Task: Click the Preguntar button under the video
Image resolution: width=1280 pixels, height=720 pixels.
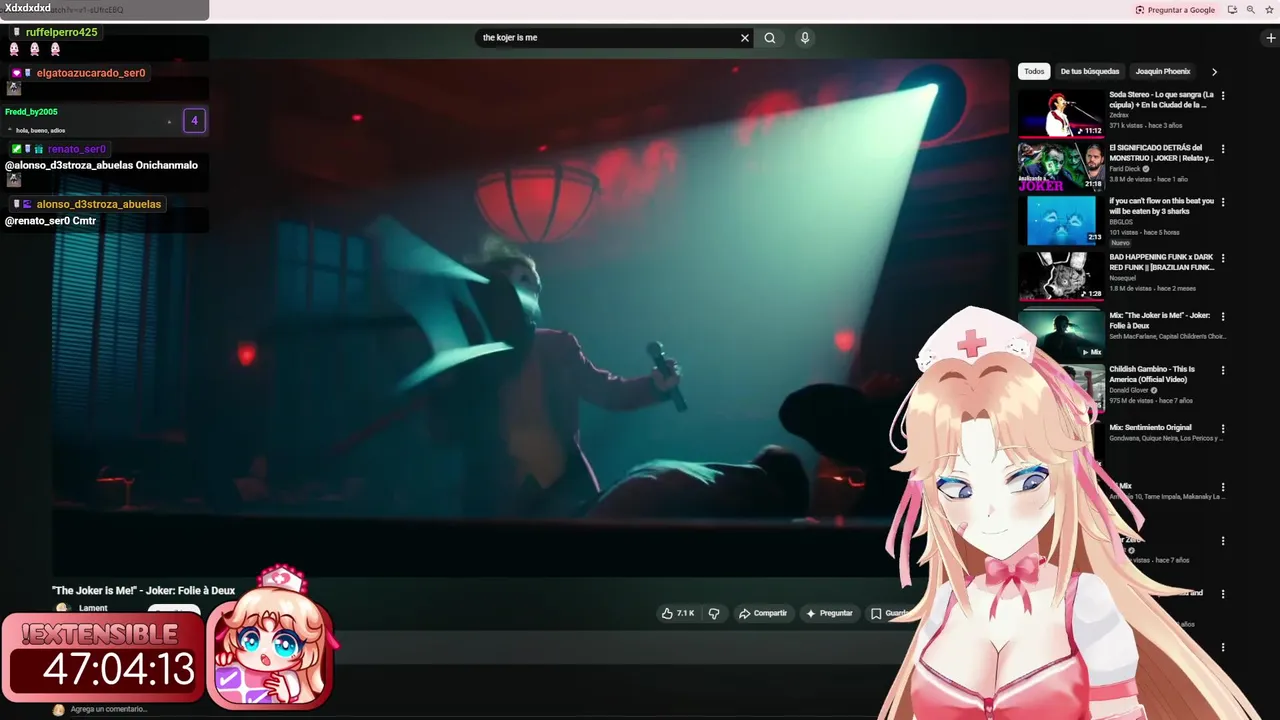Action: click(830, 613)
